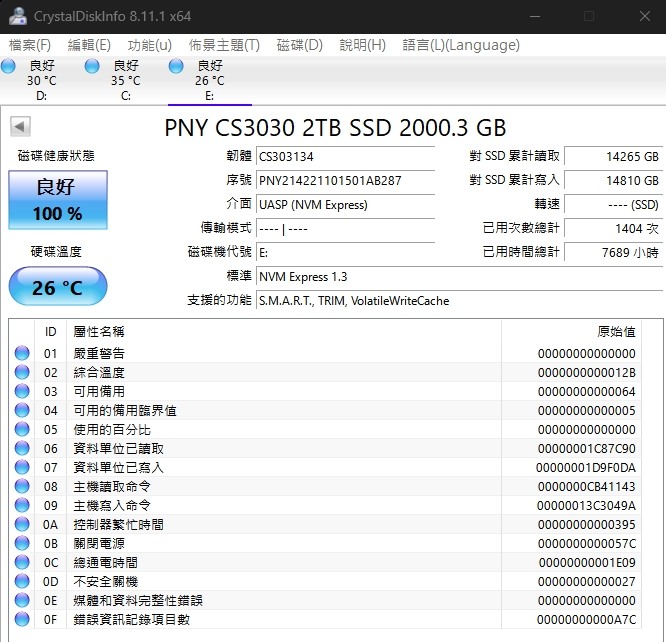Click status orb for 05 使用的百分比
This screenshot has width=666, height=642.
pyautogui.click(x=22, y=429)
